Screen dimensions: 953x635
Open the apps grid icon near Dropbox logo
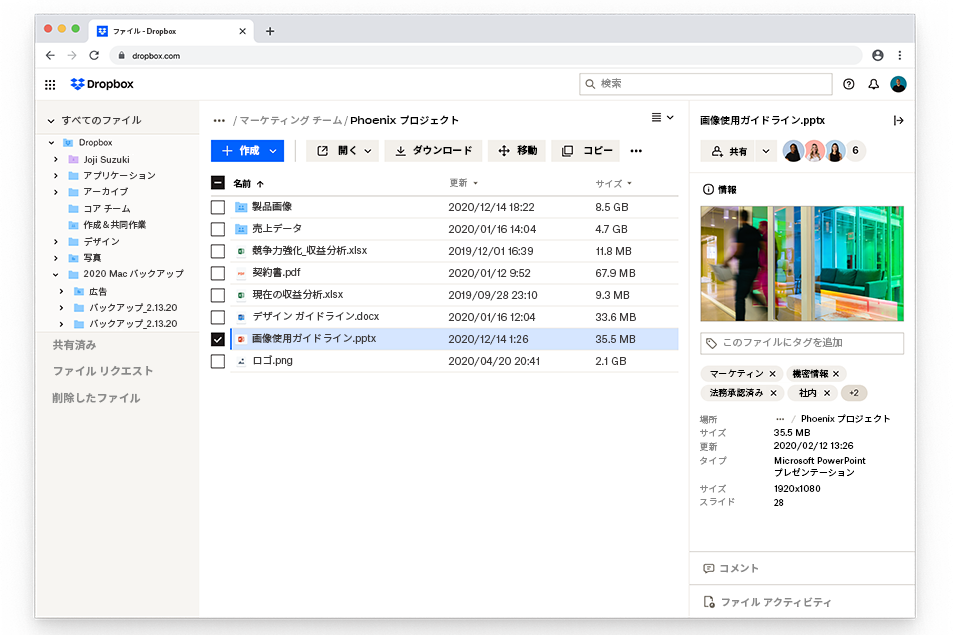[49, 84]
